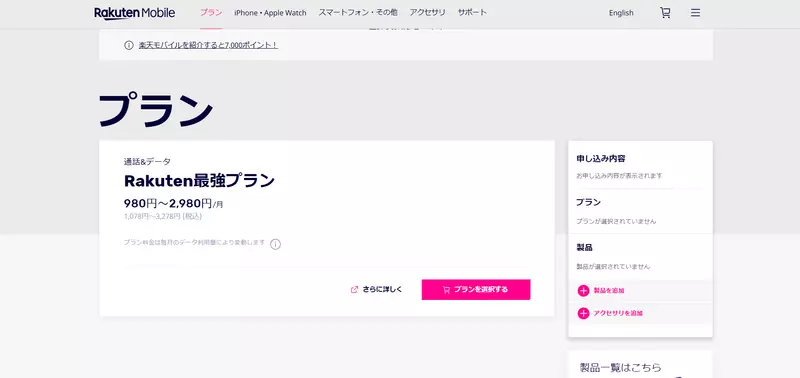
Task: Click external link icon beside さらに詳しく
Action: 355,289
